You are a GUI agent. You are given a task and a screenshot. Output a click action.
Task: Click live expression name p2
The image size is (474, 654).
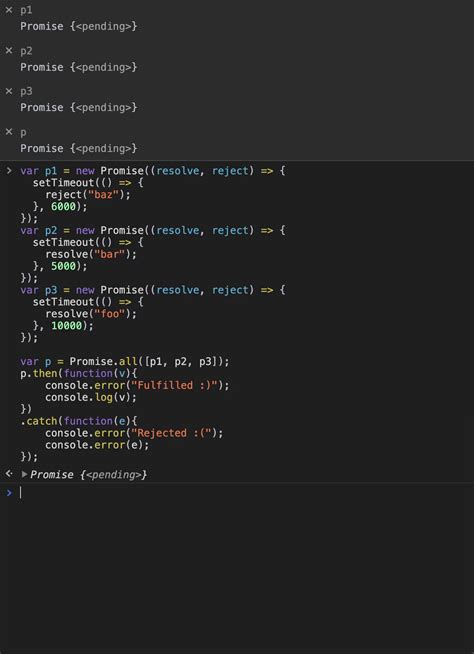[x=26, y=51]
